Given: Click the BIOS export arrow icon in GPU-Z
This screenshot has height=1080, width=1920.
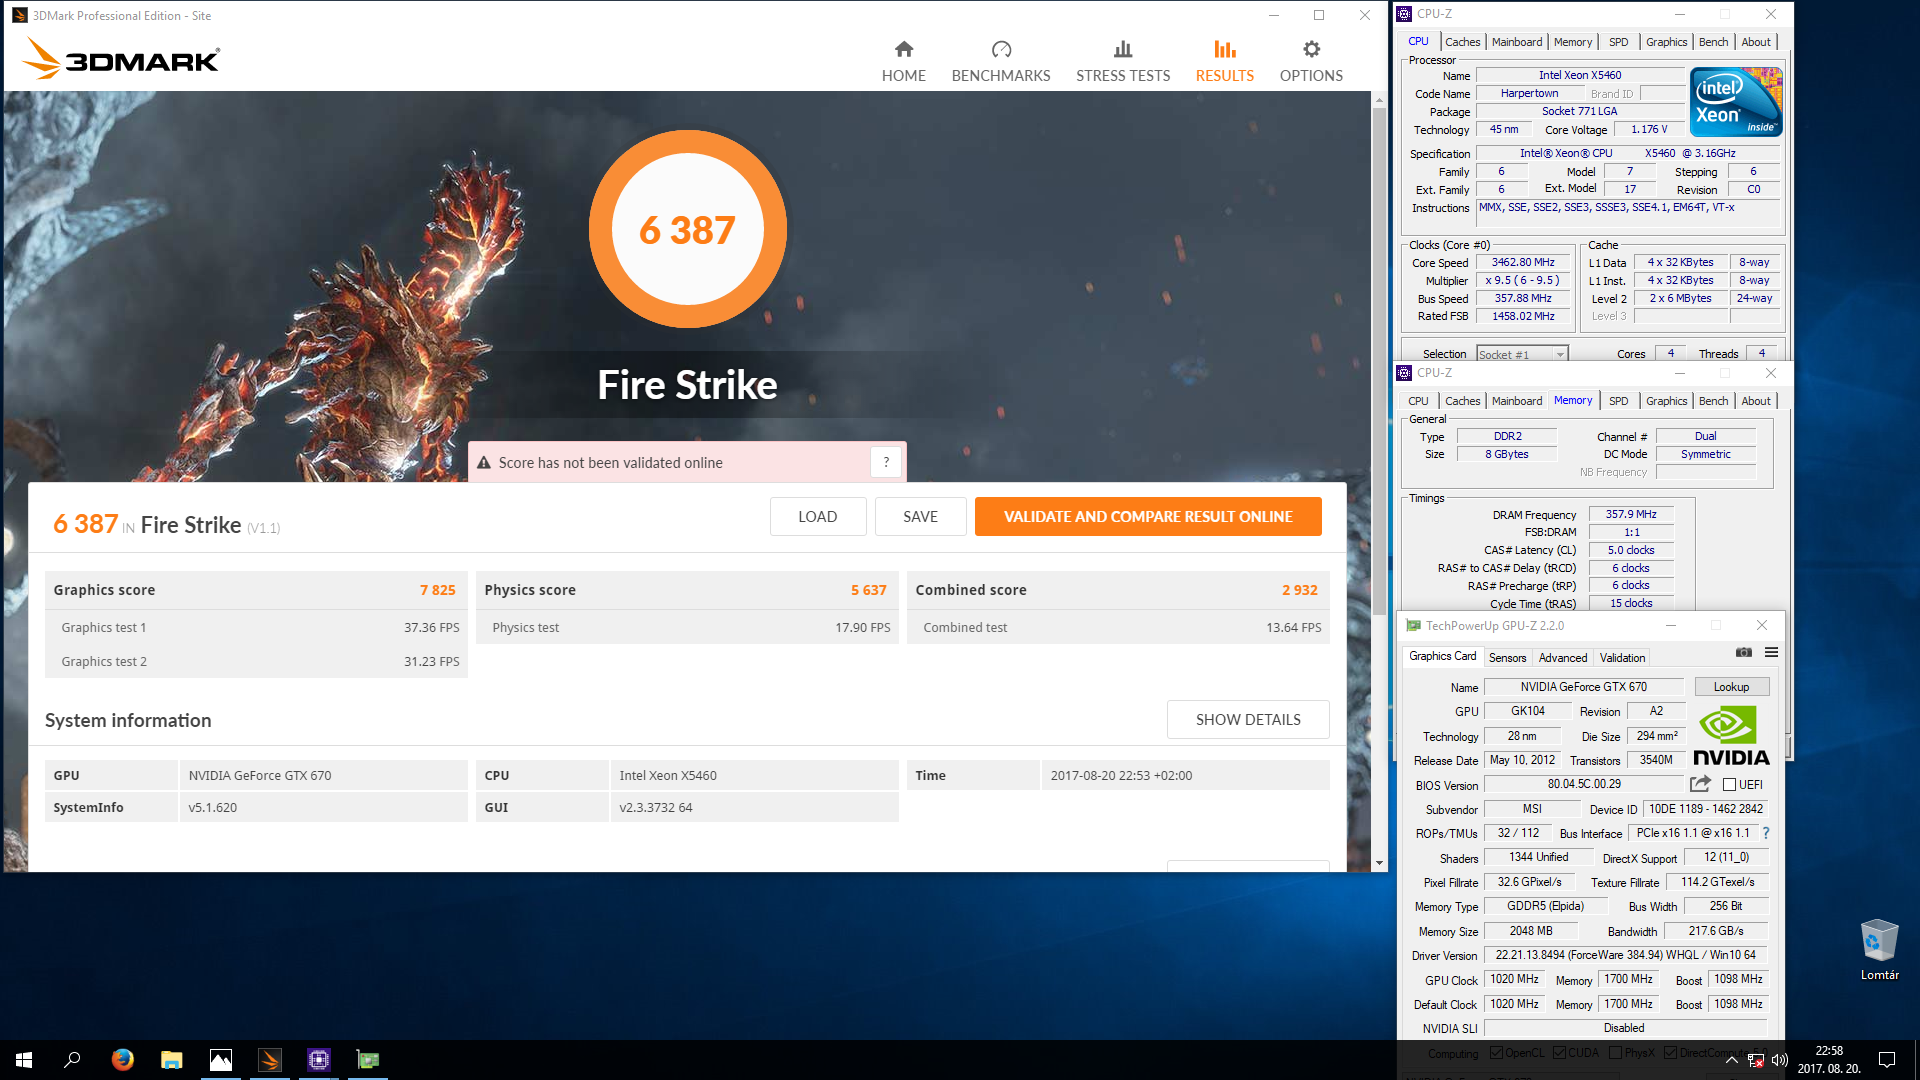Looking at the screenshot, I should (1700, 784).
